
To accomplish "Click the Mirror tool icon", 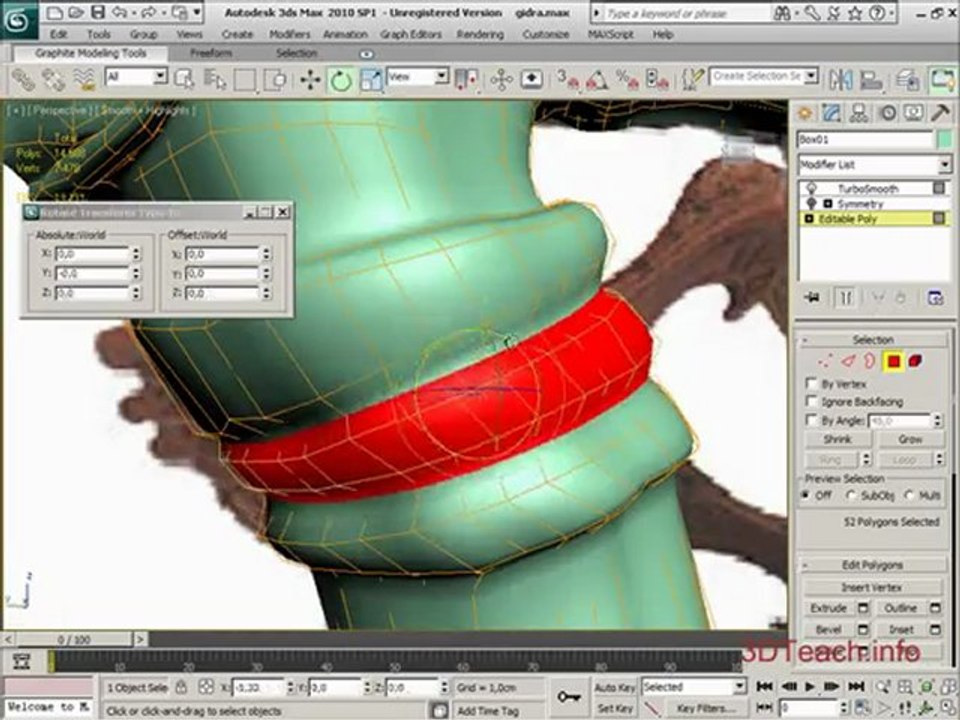I will click(841, 80).
